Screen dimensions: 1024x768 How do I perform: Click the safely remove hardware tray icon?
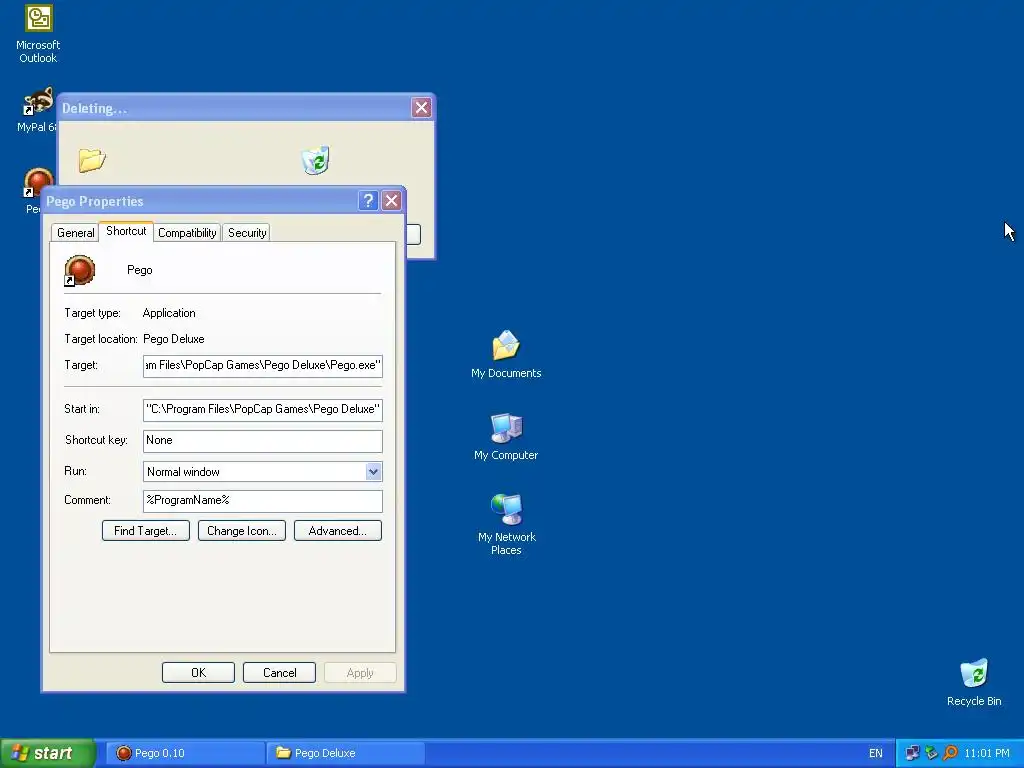click(x=931, y=753)
